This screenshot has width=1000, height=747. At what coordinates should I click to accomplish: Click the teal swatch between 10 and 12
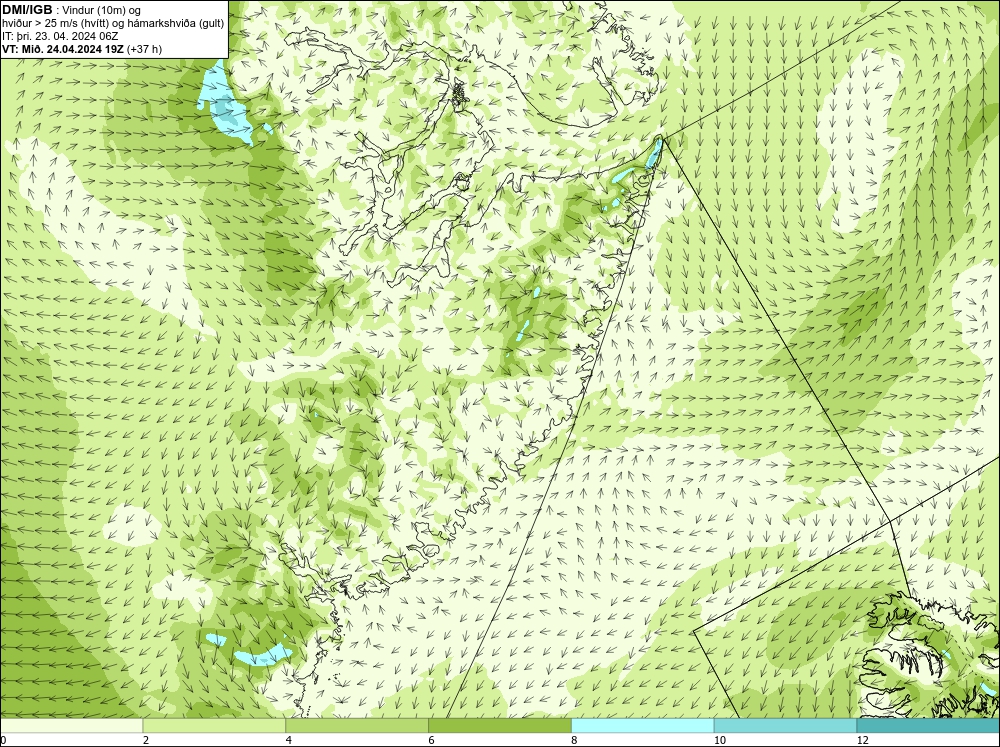point(786,726)
